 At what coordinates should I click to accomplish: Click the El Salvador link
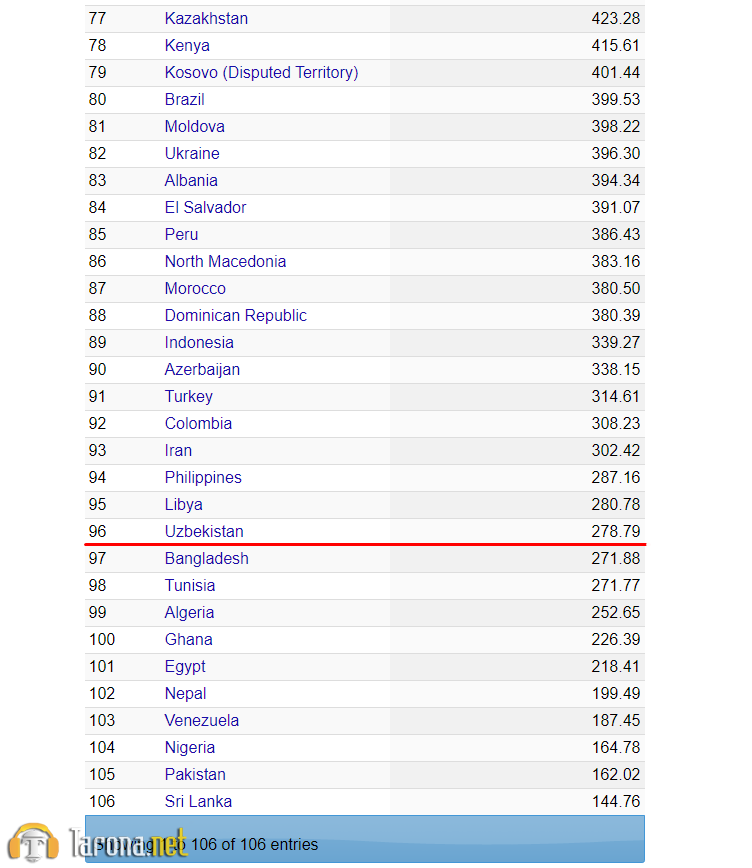pyautogui.click(x=205, y=208)
